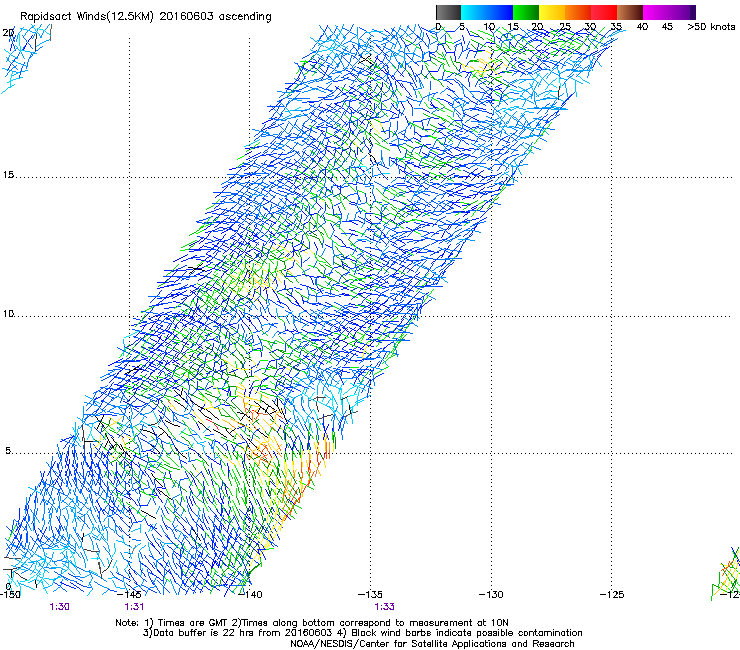Click legend tick label '25'
Viewport: 740px width, 650px height.
pos(565,26)
